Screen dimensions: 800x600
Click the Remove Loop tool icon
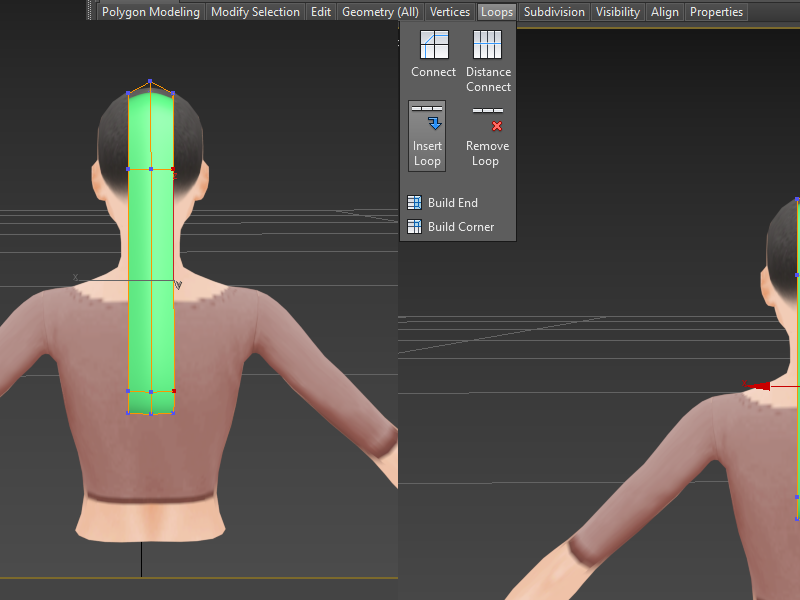pos(487,119)
